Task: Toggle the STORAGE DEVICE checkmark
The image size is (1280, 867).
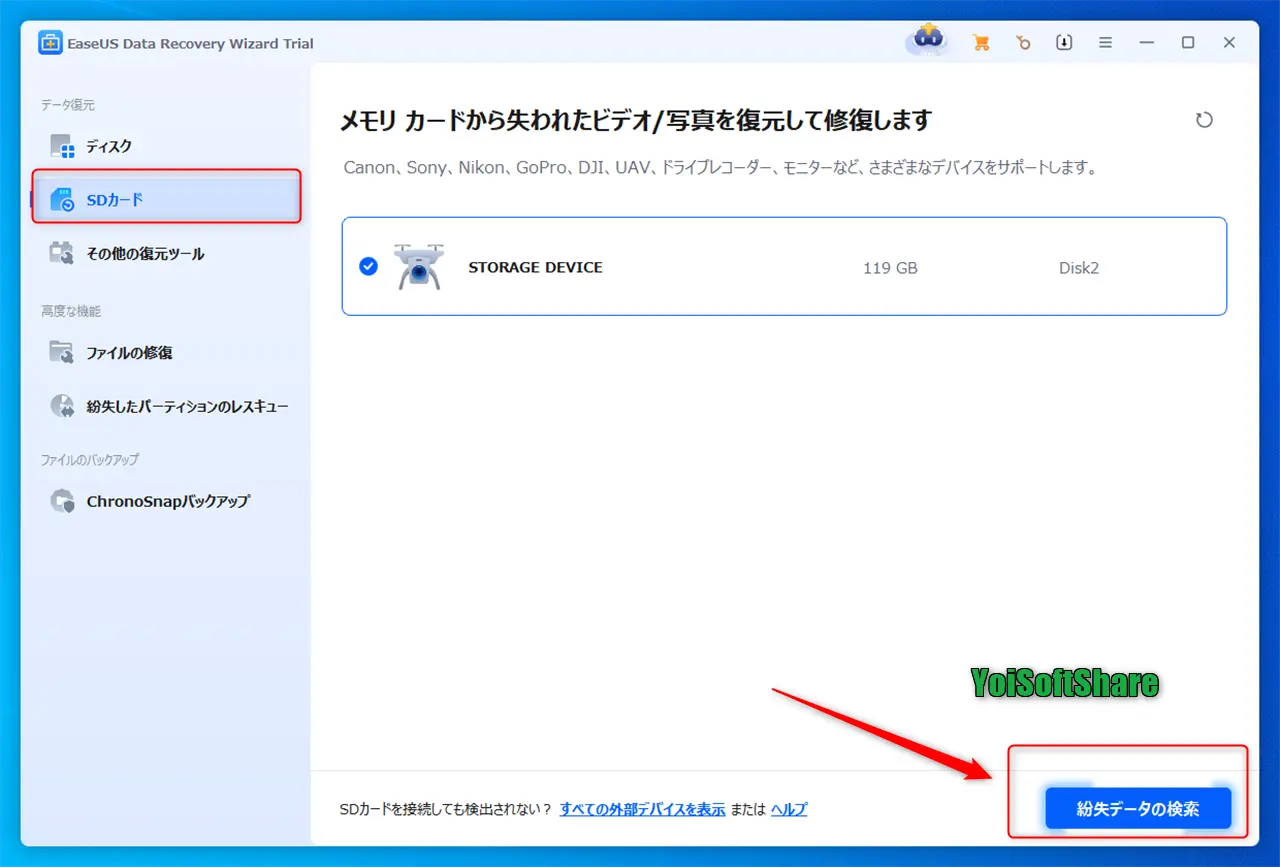Action: point(369,267)
